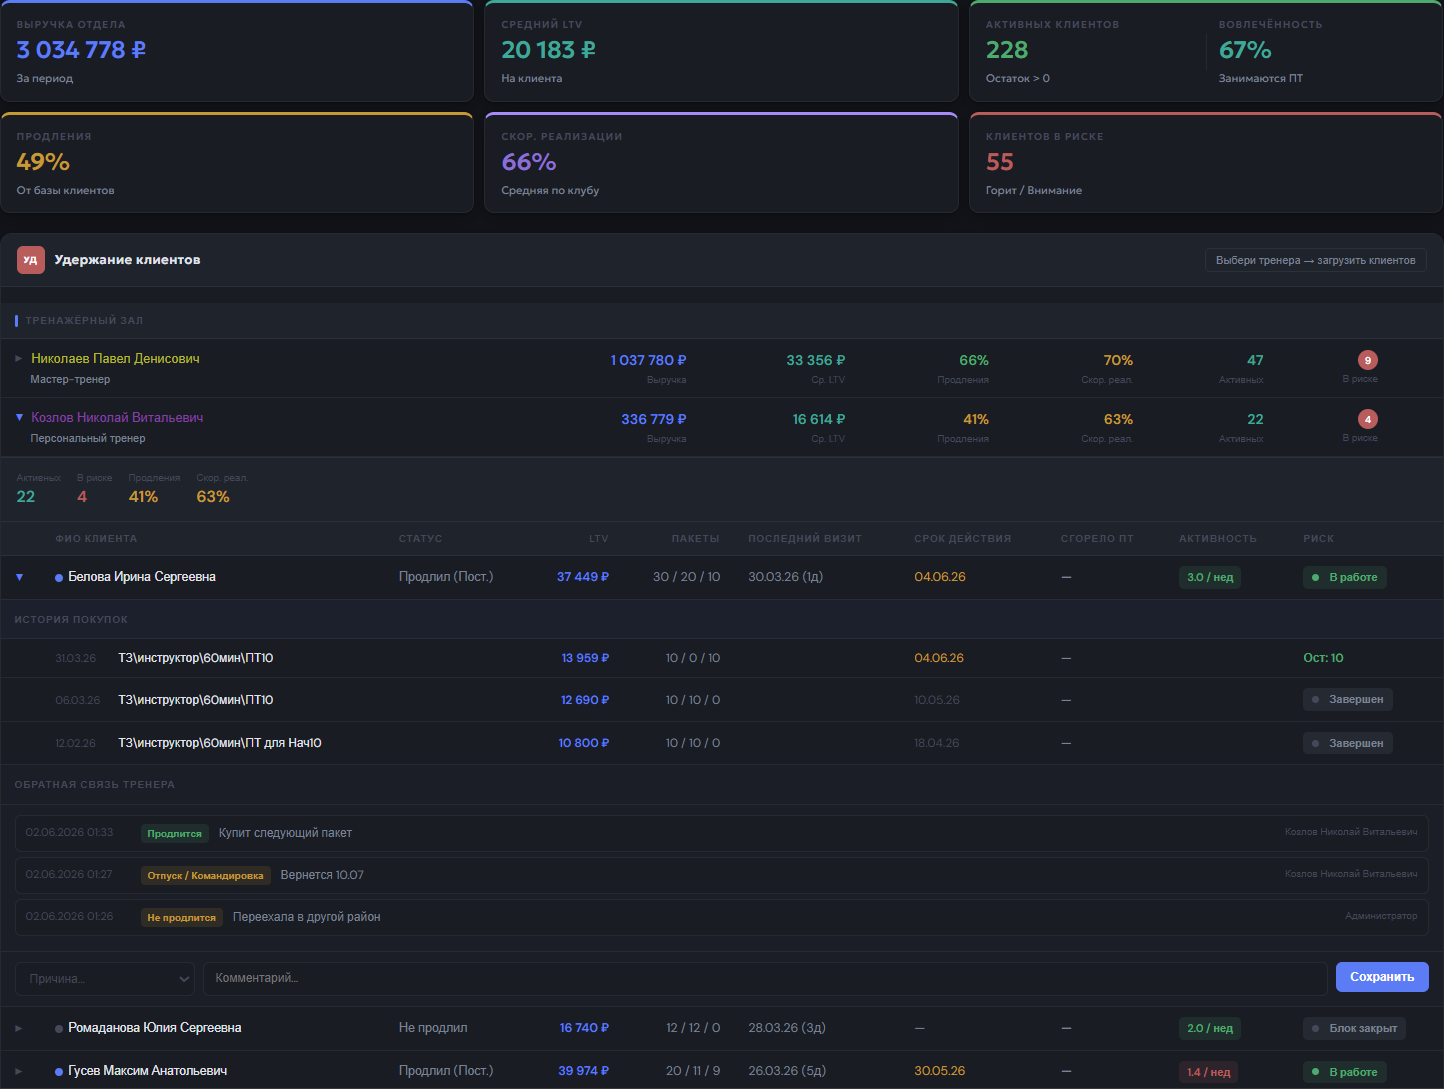The image size is (1444, 1089).
Task: Click blue status dot beside Белова Ирина
Action: (x=59, y=578)
